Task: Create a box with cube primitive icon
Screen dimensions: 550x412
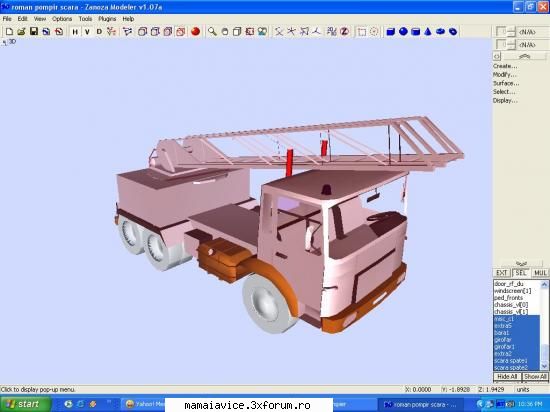Action: [390, 32]
